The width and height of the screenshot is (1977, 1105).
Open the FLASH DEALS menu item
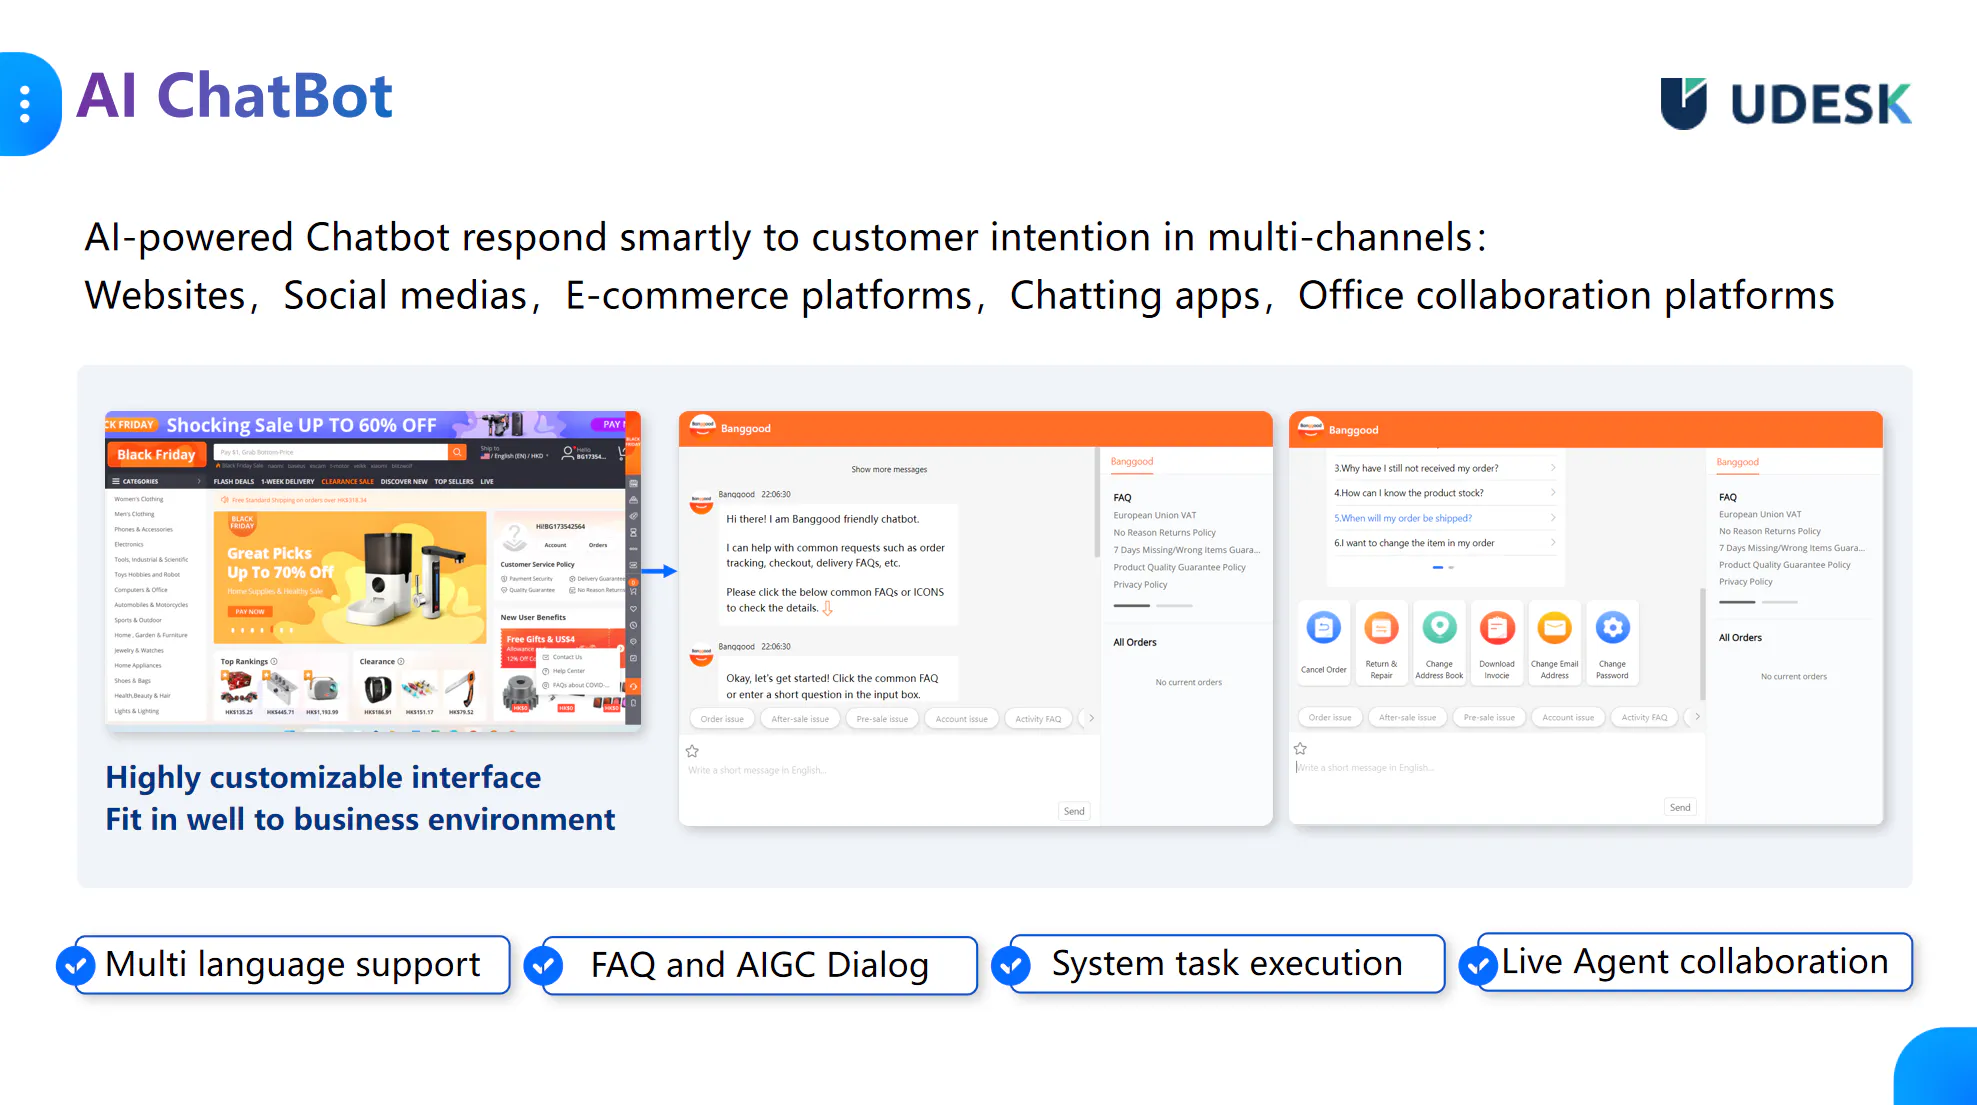coord(234,481)
